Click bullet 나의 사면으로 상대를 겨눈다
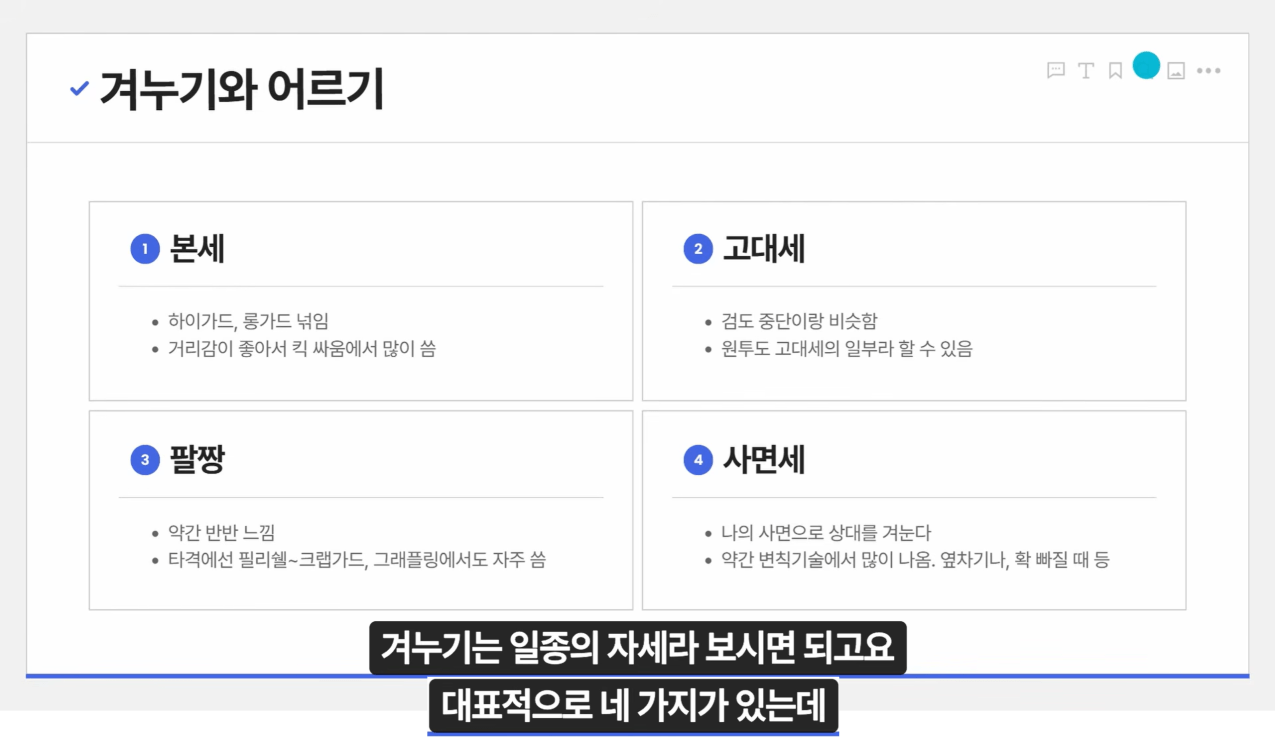This screenshot has width=1280, height=738. pos(826,533)
